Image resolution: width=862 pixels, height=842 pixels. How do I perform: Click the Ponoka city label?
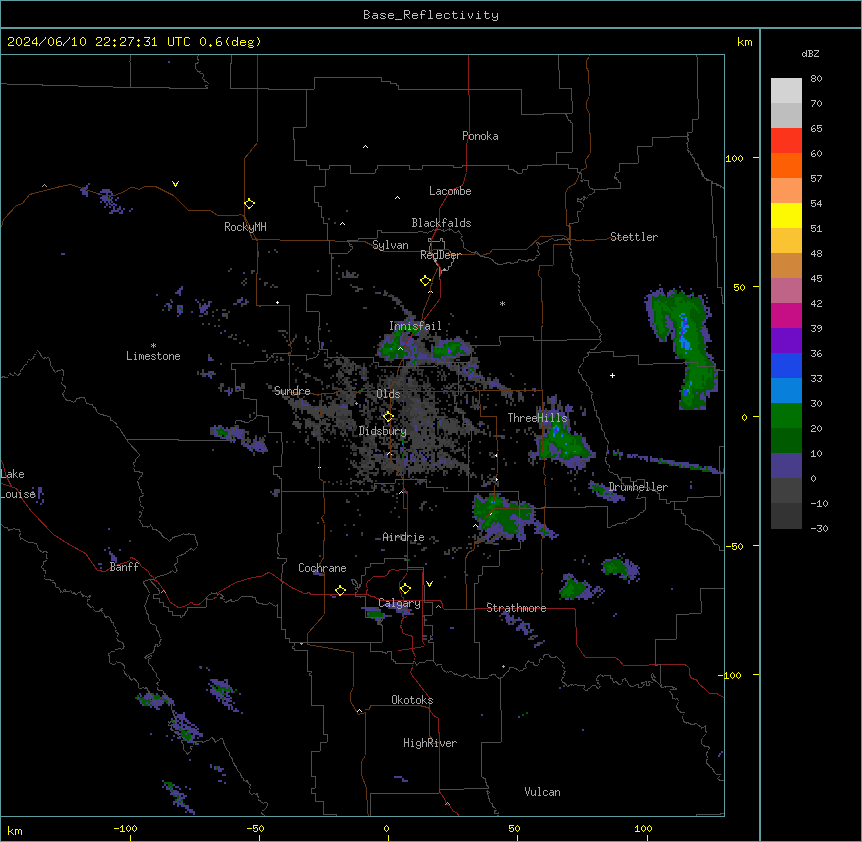[x=480, y=136]
